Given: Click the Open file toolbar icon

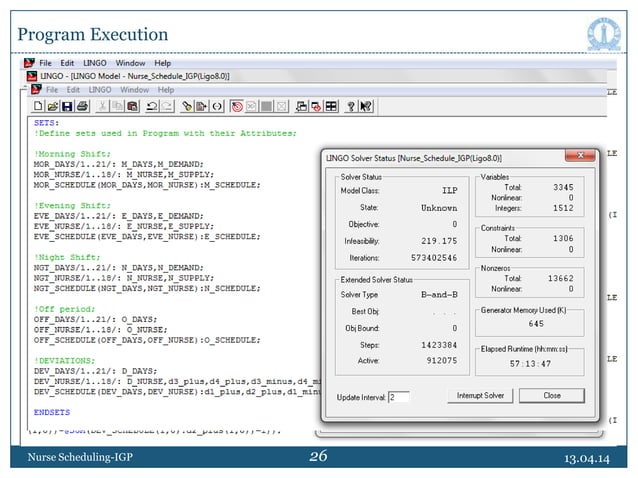Looking at the screenshot, I should (x=52, y=104).
